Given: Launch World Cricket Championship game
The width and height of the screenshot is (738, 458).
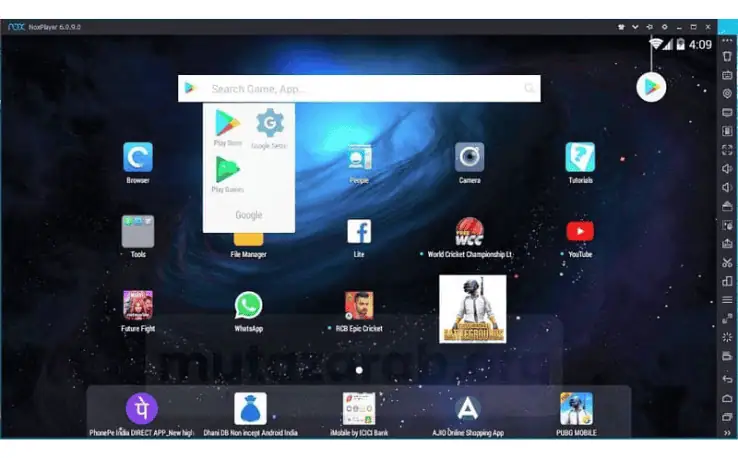Looking at the screenshot, I should pyautogui.click(x=469, y=231).
